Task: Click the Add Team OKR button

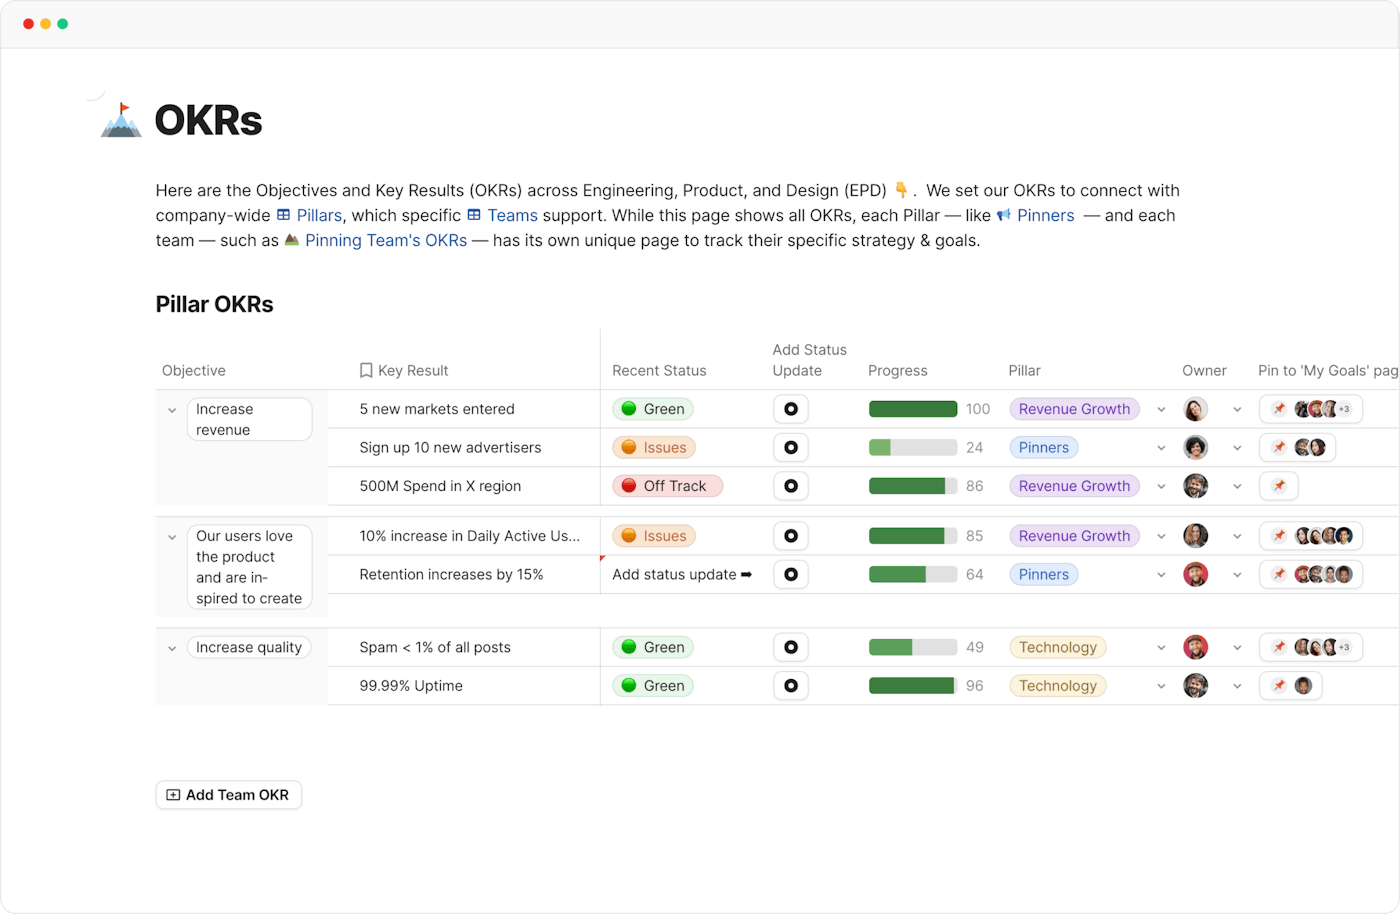Action: click(x=228, y=795)
